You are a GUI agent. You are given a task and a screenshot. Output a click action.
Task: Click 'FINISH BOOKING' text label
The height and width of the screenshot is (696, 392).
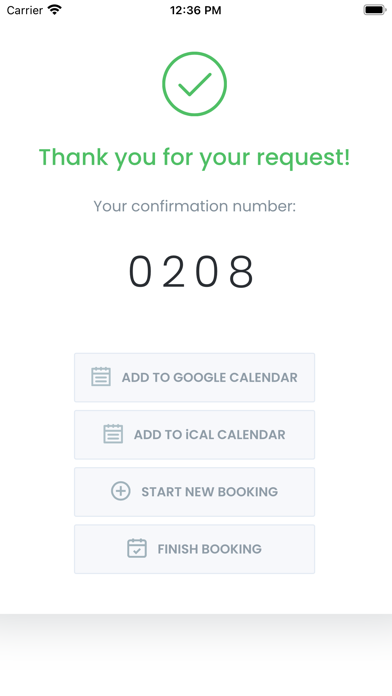pos(210,549)
